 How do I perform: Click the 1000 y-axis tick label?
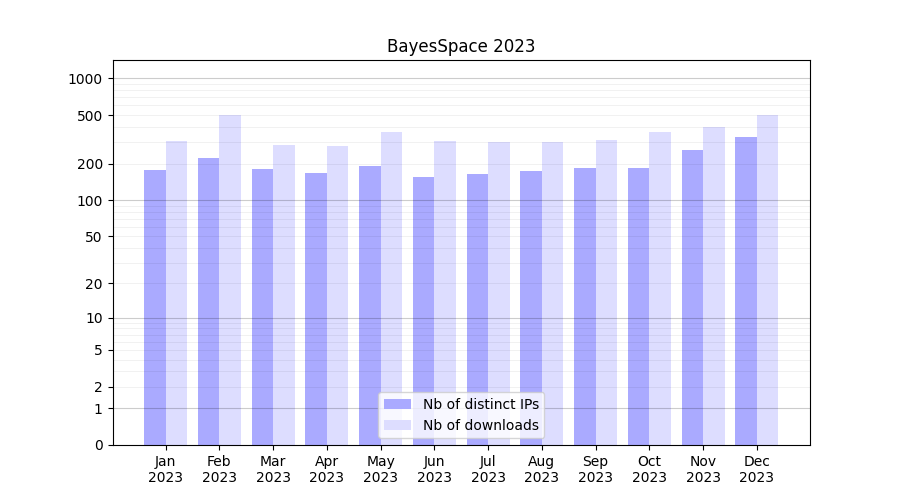click(86, 79)
